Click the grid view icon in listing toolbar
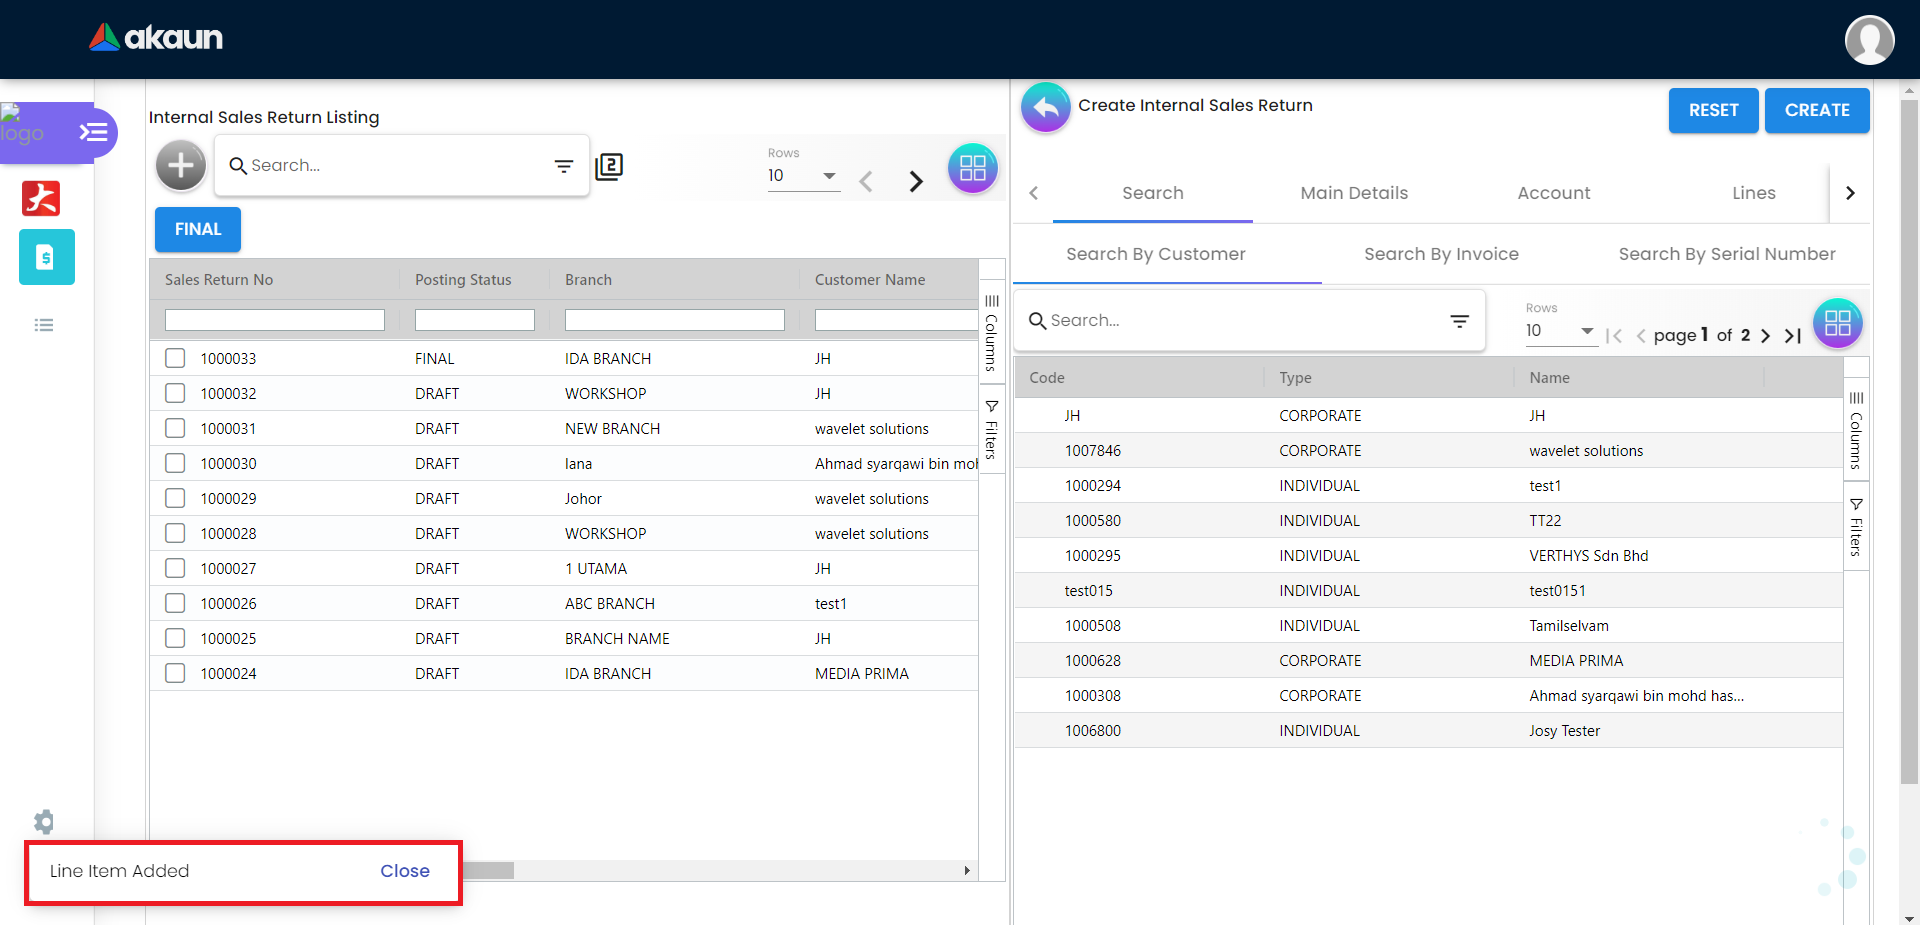 (972, 168)
